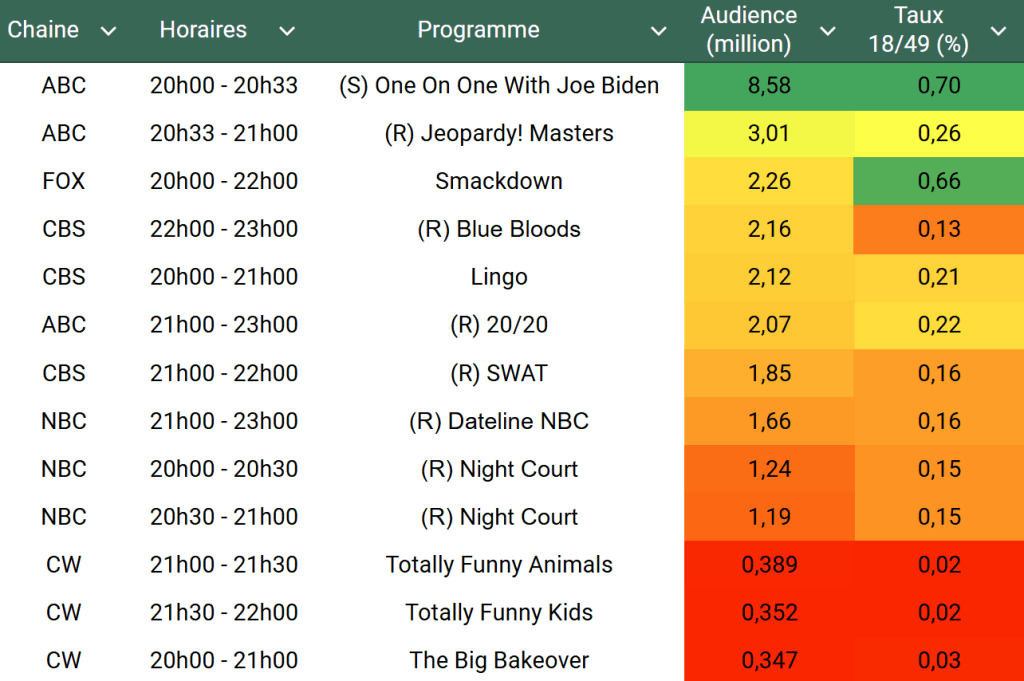Select the green 8,58 audience cell
The width and height of the screenshot is (1024, 681).
coord(769,86)
